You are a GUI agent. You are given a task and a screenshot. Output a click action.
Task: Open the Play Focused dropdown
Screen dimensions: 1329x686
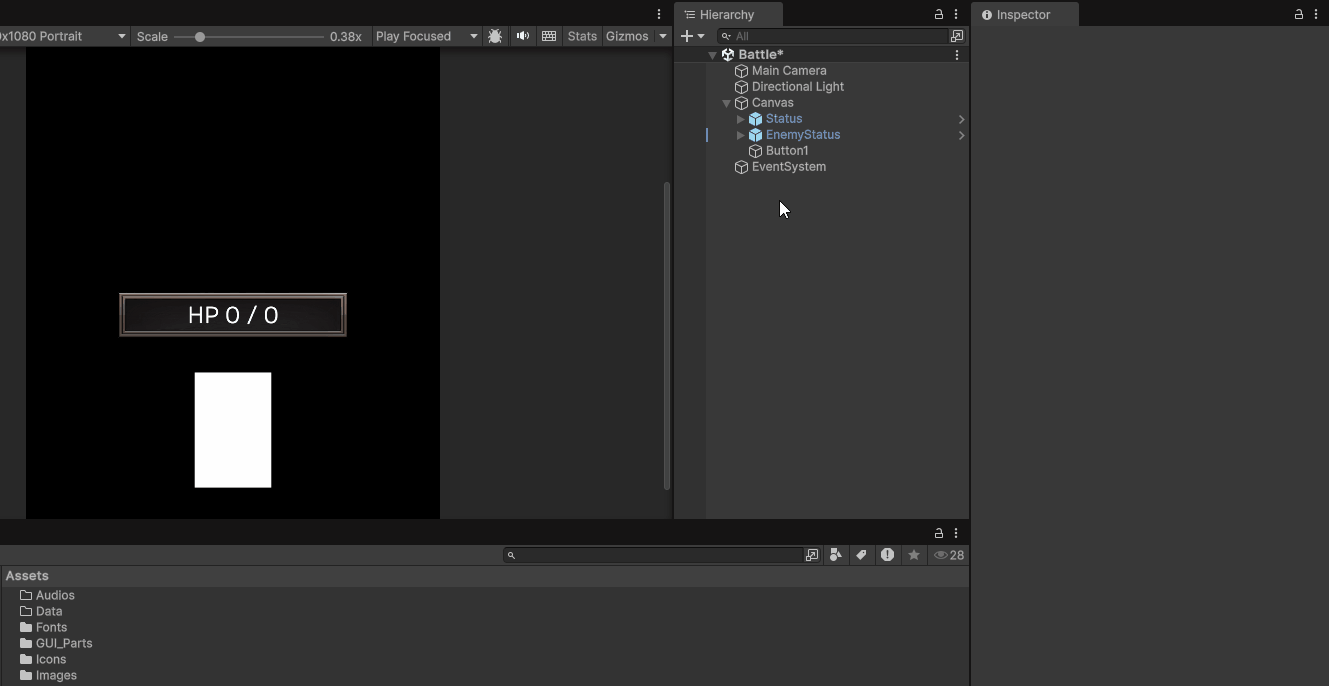427,36
